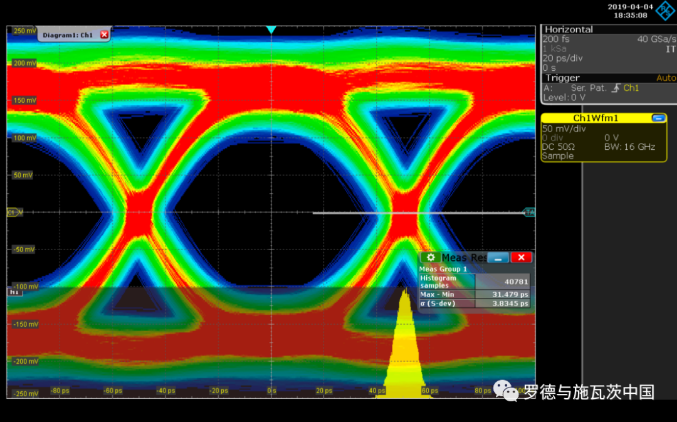
Task: Click the 50 mV/div vertical scale value
Action: [563, 128]
